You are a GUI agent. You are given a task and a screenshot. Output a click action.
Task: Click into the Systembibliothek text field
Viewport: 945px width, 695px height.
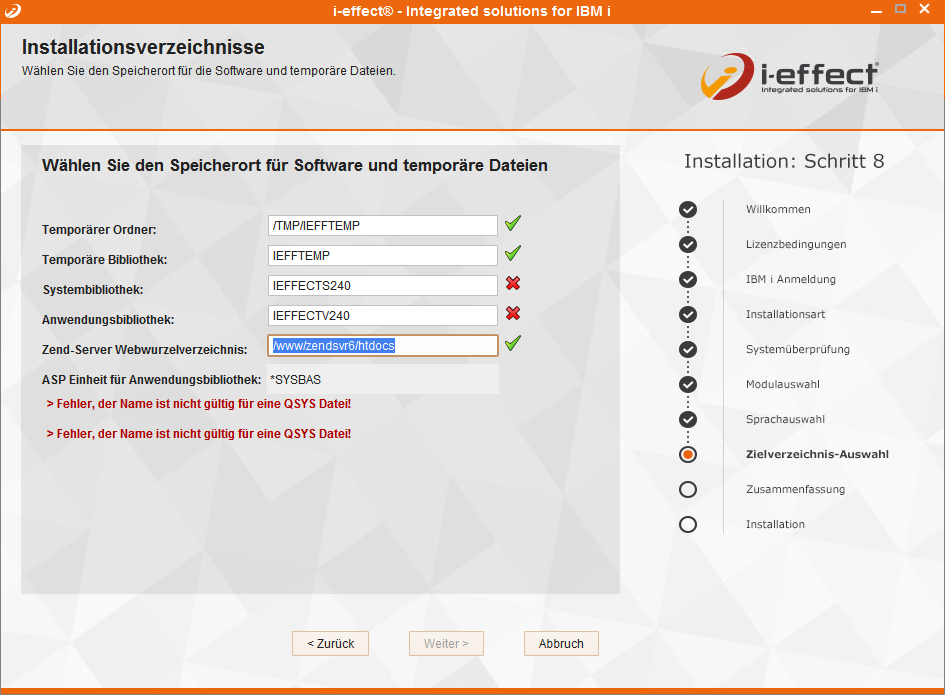pyautogui.click(x=383, y=286)
